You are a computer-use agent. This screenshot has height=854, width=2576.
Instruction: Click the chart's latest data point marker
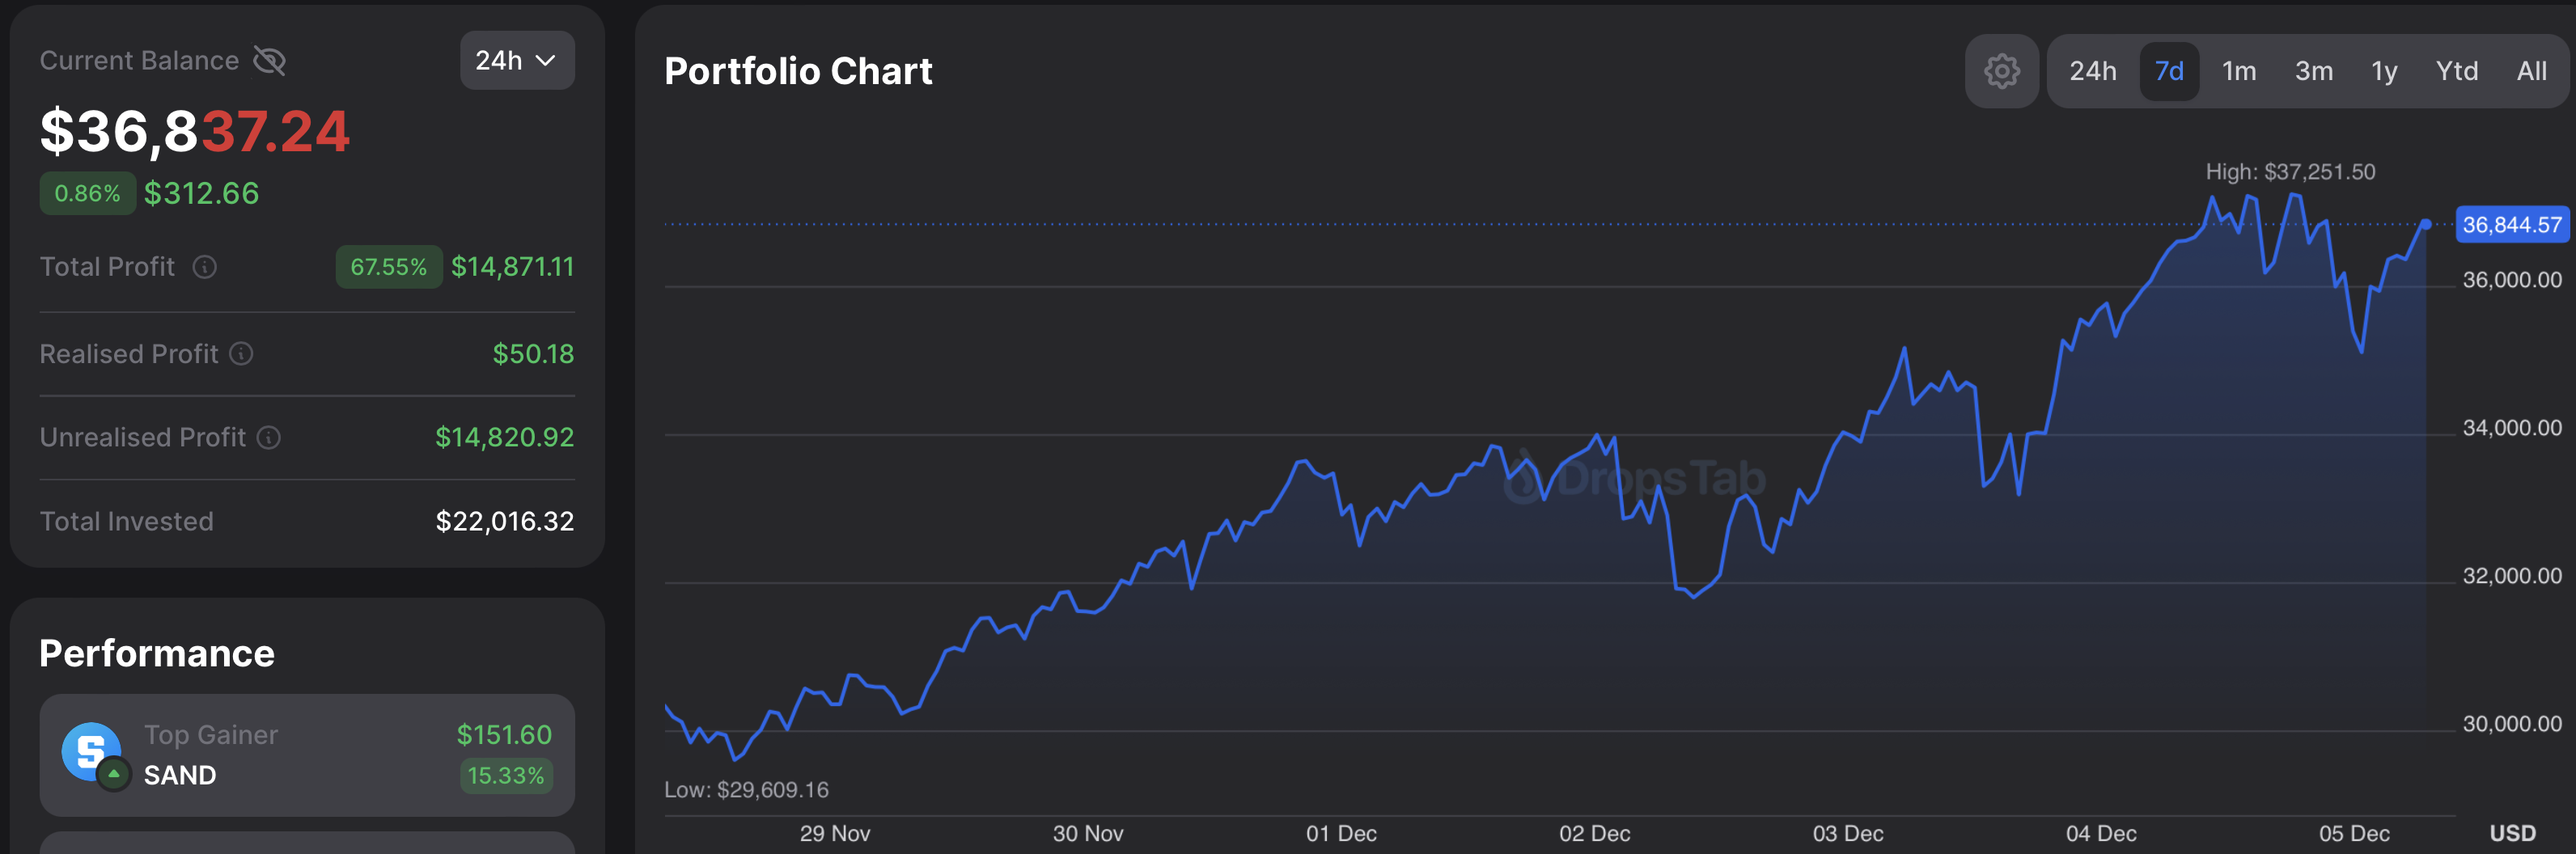tap(2425, 224)
